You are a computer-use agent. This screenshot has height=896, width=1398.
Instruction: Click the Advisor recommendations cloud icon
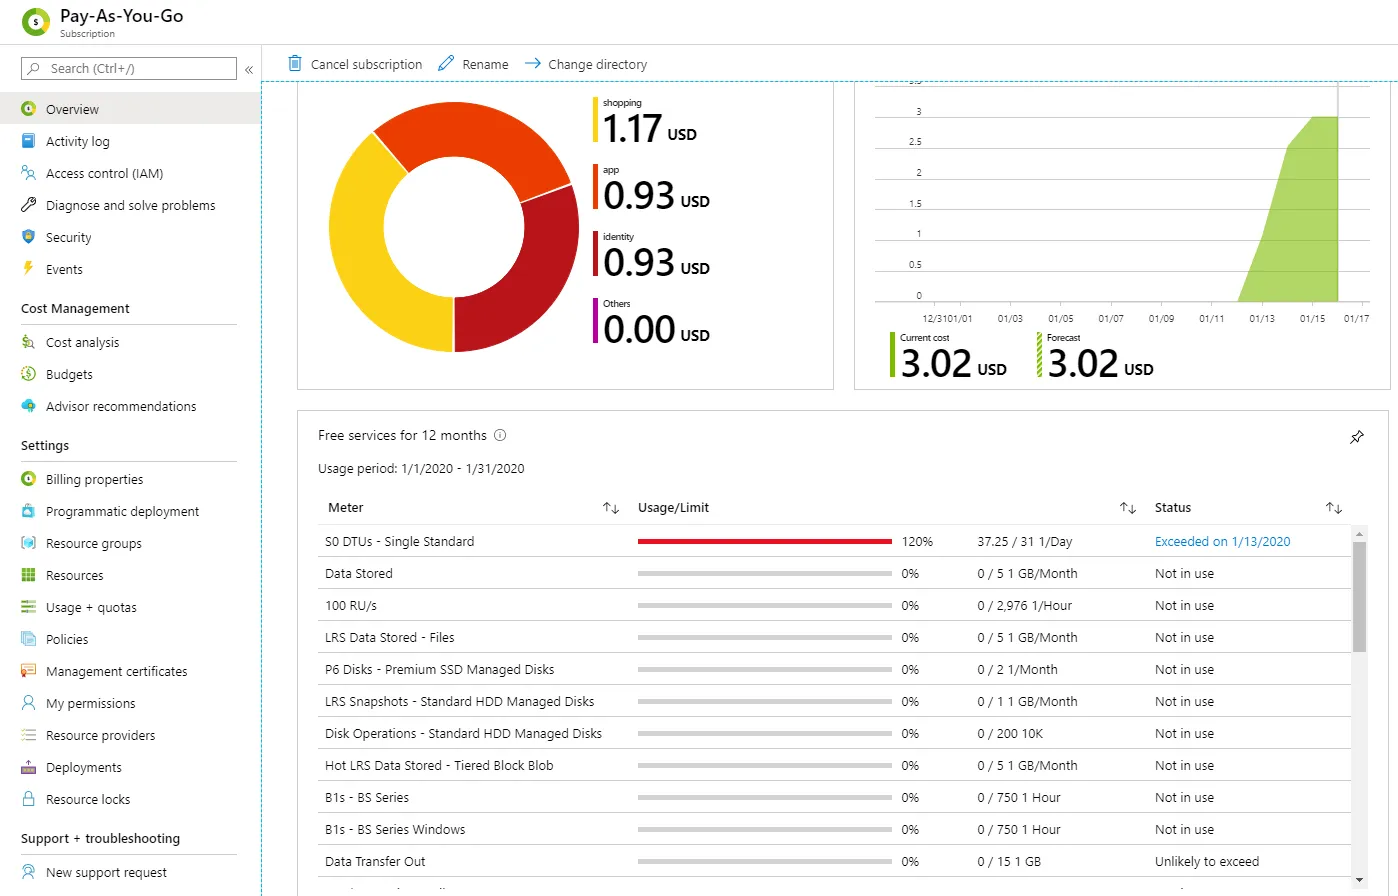point(28,406)
